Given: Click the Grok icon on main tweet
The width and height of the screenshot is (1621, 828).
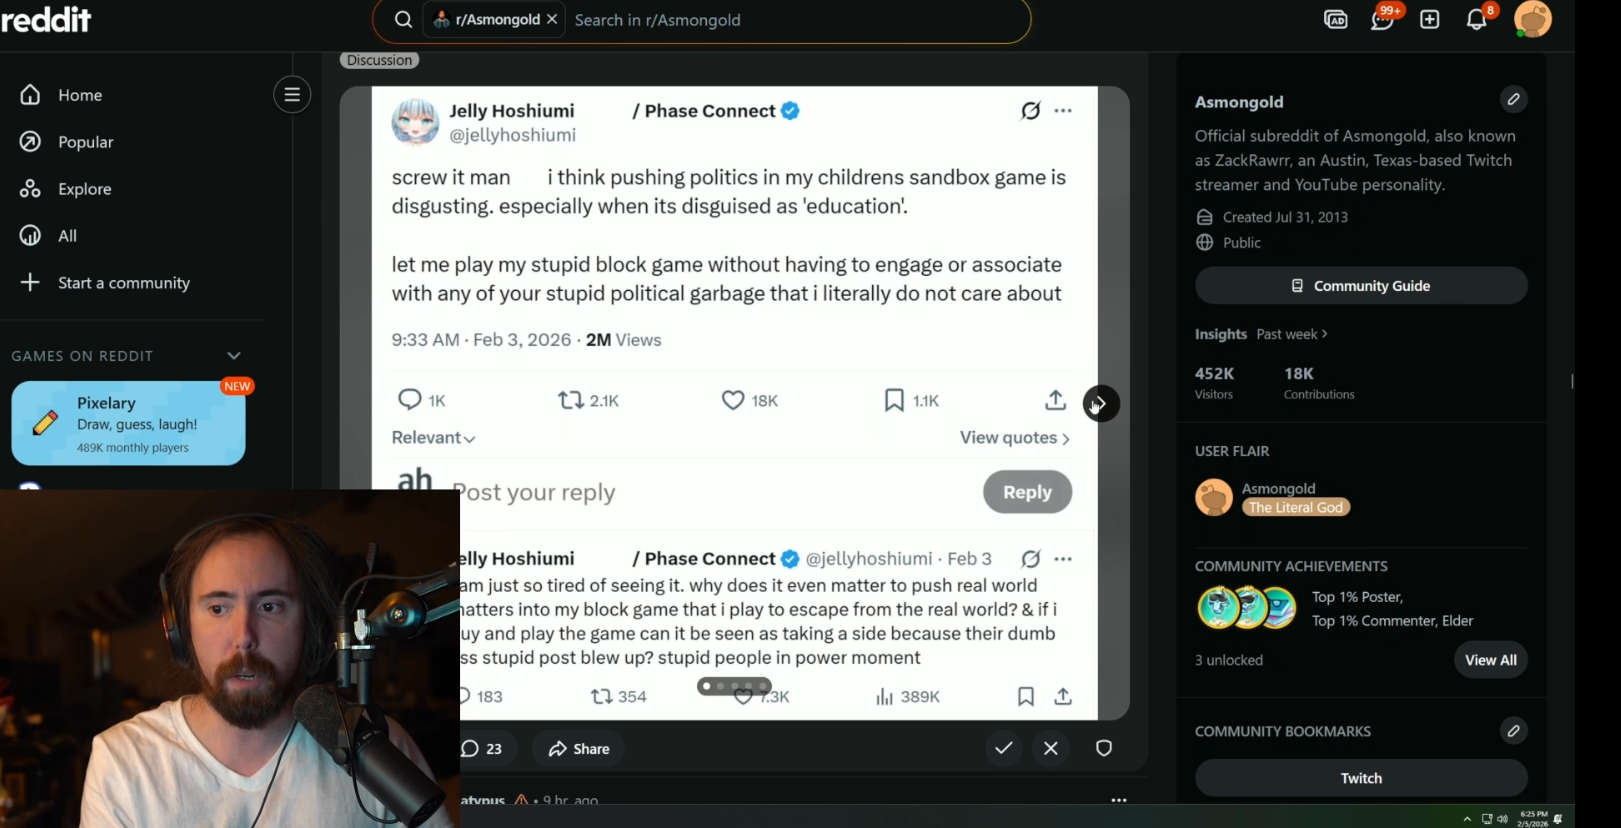Looking at the screenshot, I should click(x=1030, y=111).
